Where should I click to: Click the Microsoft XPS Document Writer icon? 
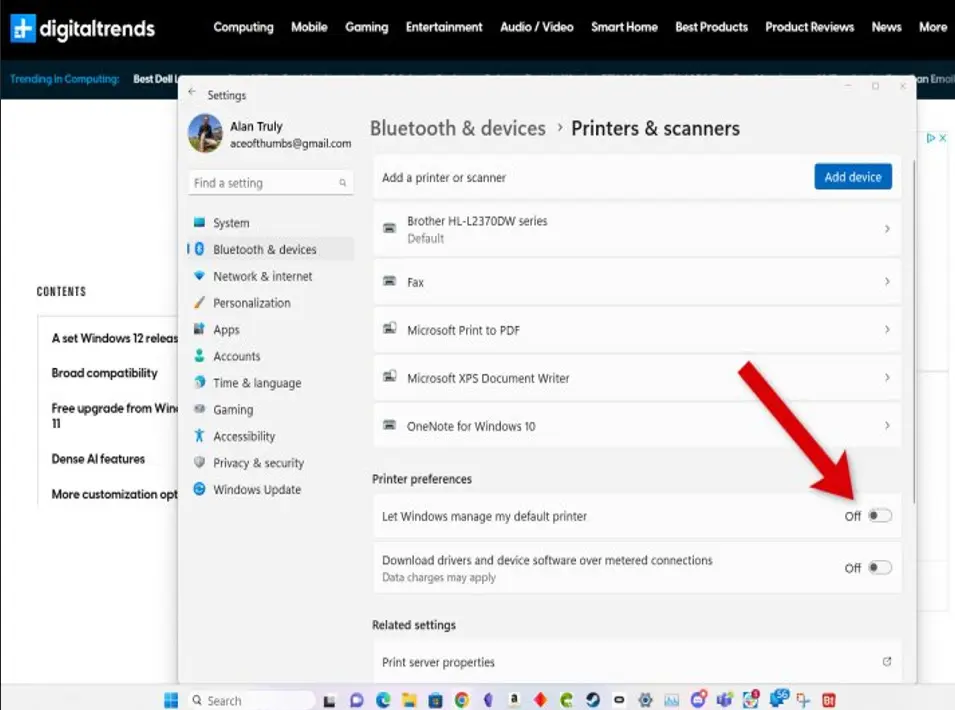click(x=390, y=376)
